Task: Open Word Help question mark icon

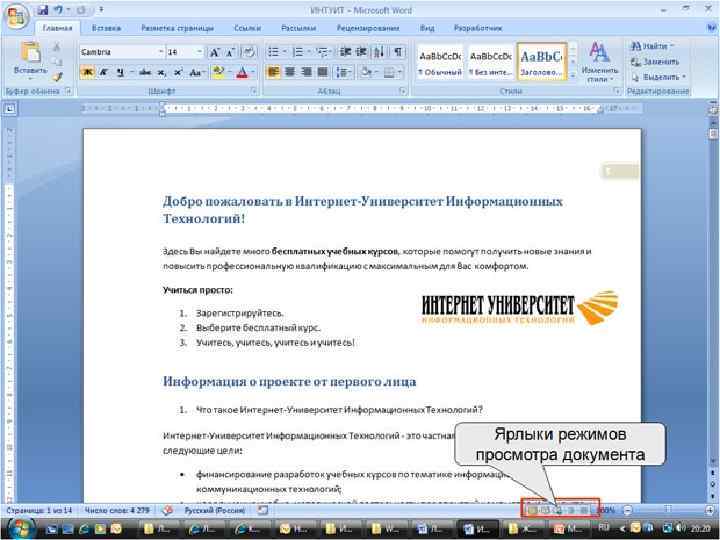Action: click(712, 28)
